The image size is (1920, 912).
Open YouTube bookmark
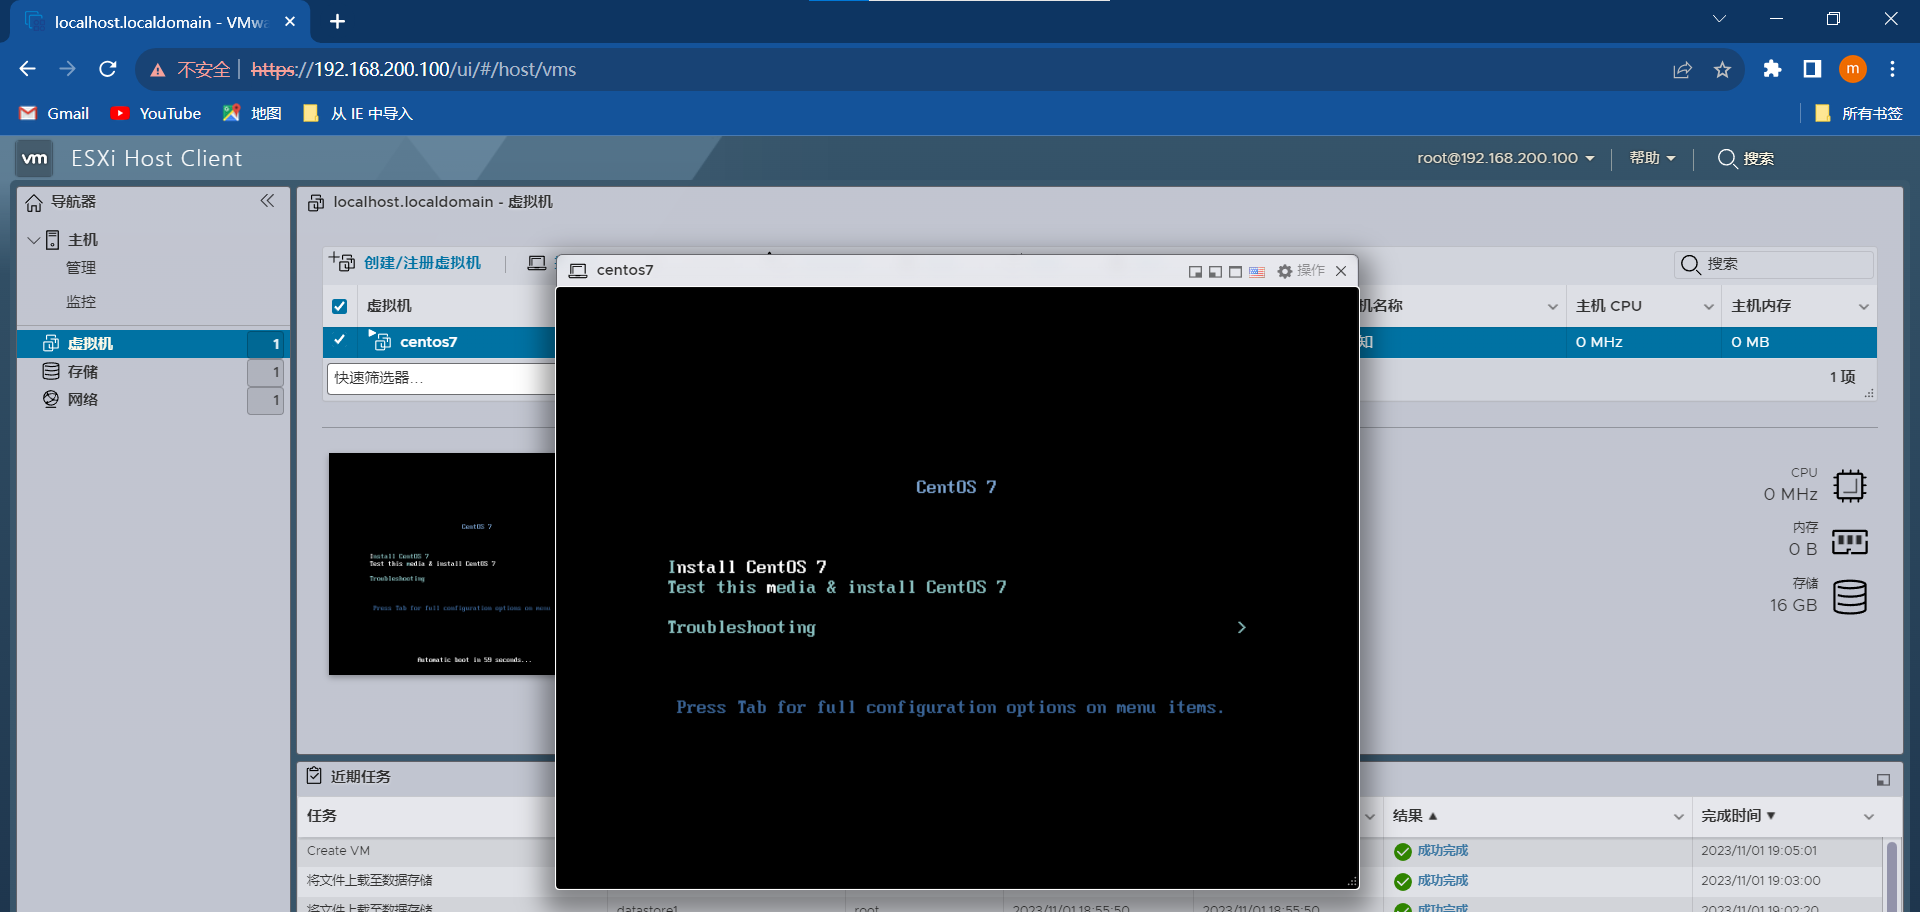click(156, 114)
